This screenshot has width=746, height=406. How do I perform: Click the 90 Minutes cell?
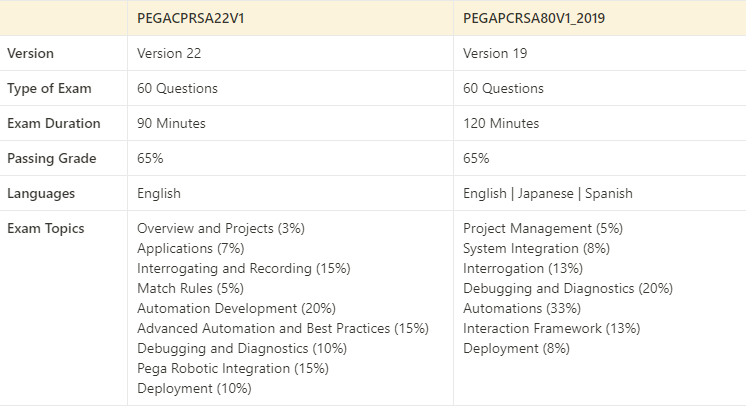click(x=171, y=124)
